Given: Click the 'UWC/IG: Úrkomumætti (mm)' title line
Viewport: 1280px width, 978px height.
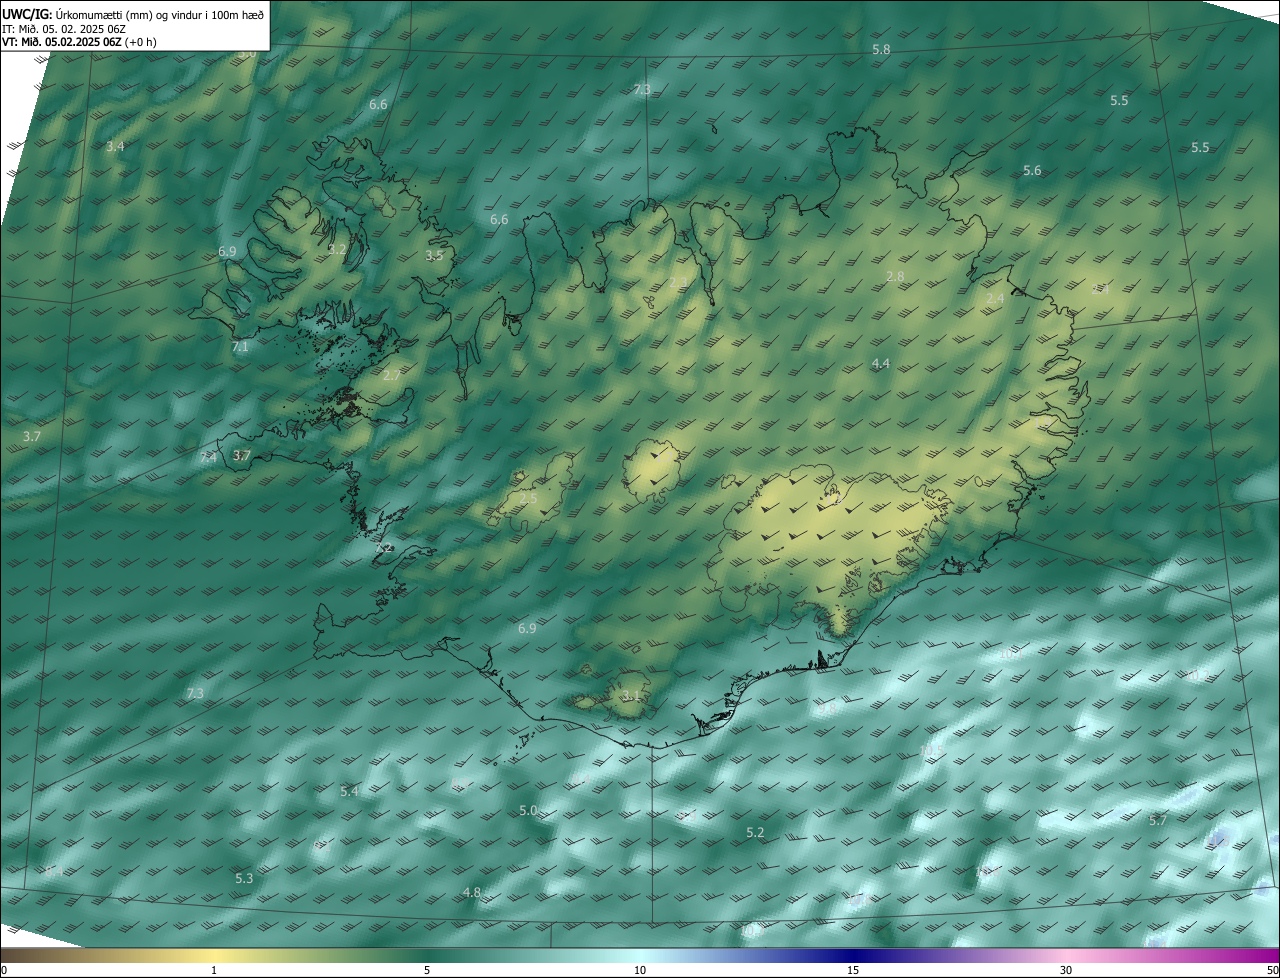Looking at the screenshot, I should pos(133,13).
